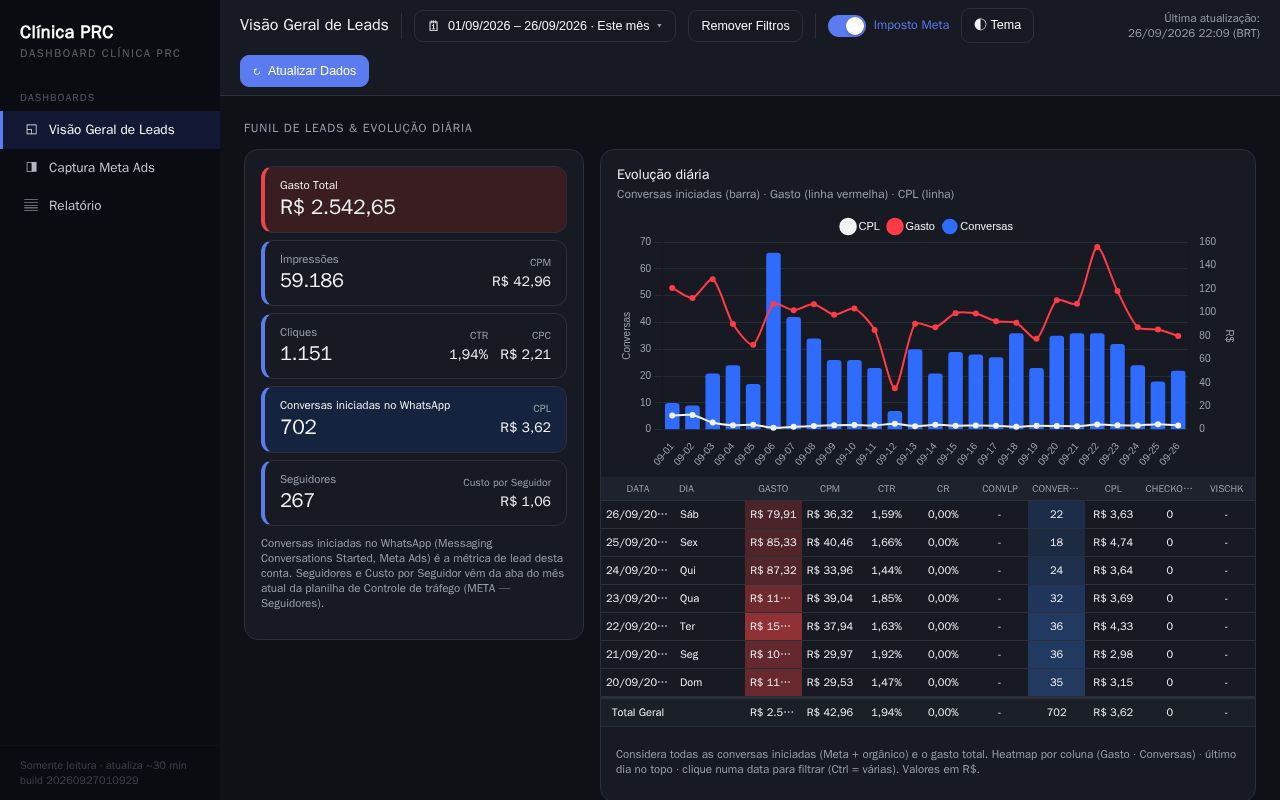Click the 22/09 date cell
Image resolution: width=1280 pixels, height=800 pixels.
(x=637, y=626)
